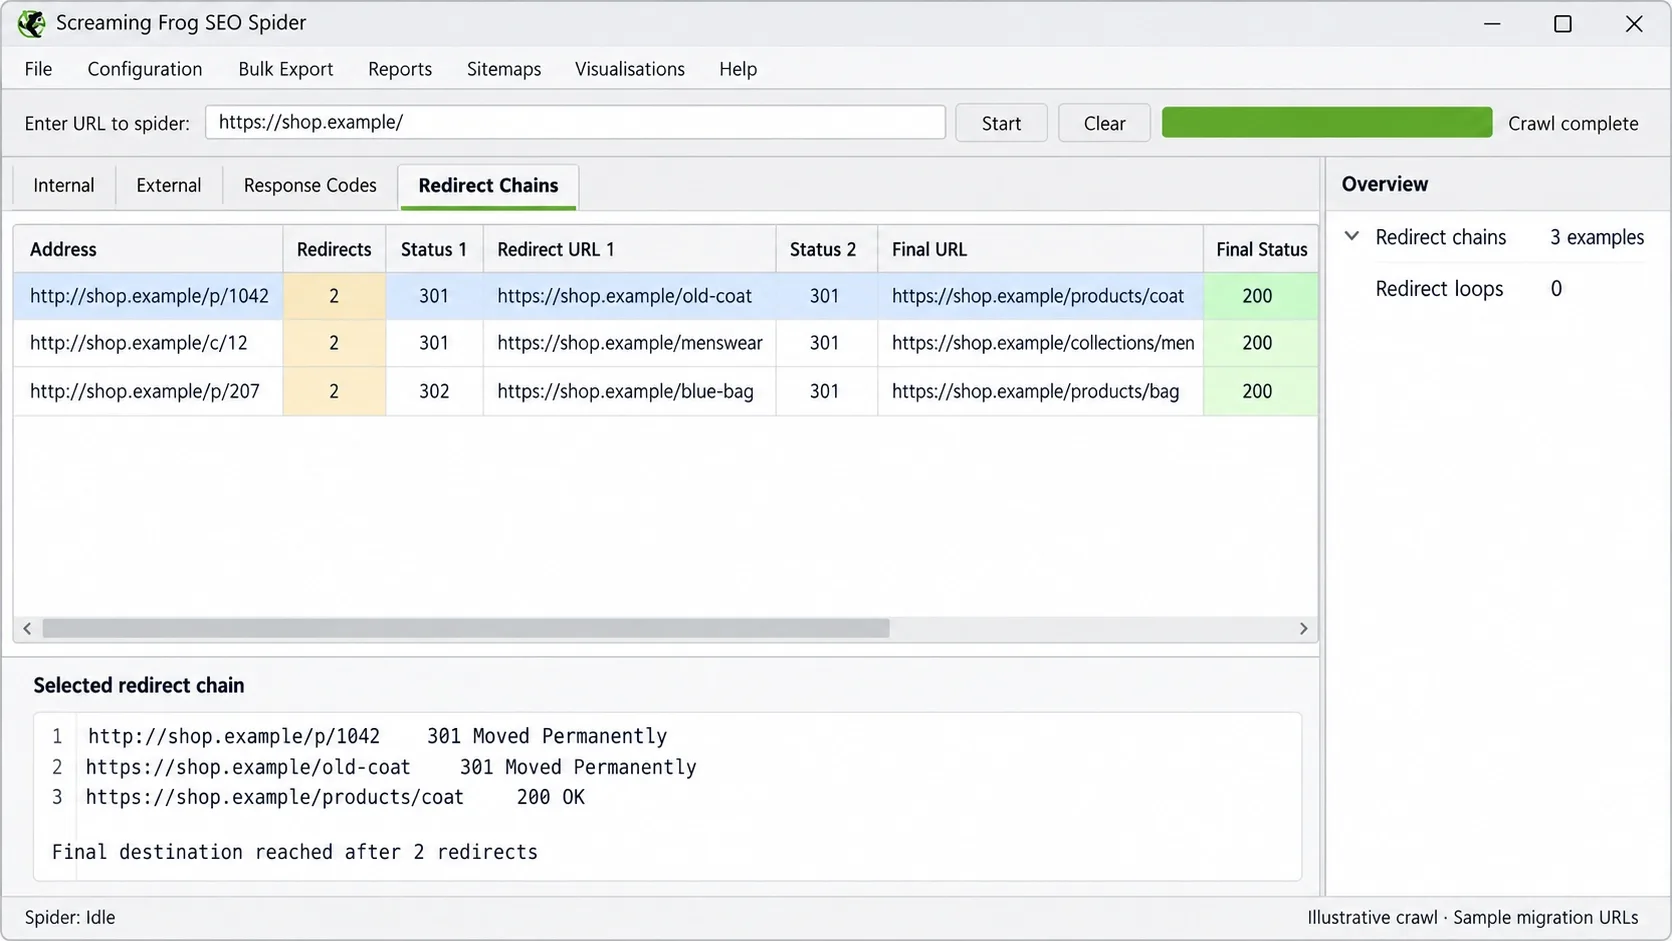This screenshot has width=1672, height=941.
Task: Click the https://shop.example/old-coat redirect URL cell
Action: (629, 296)
